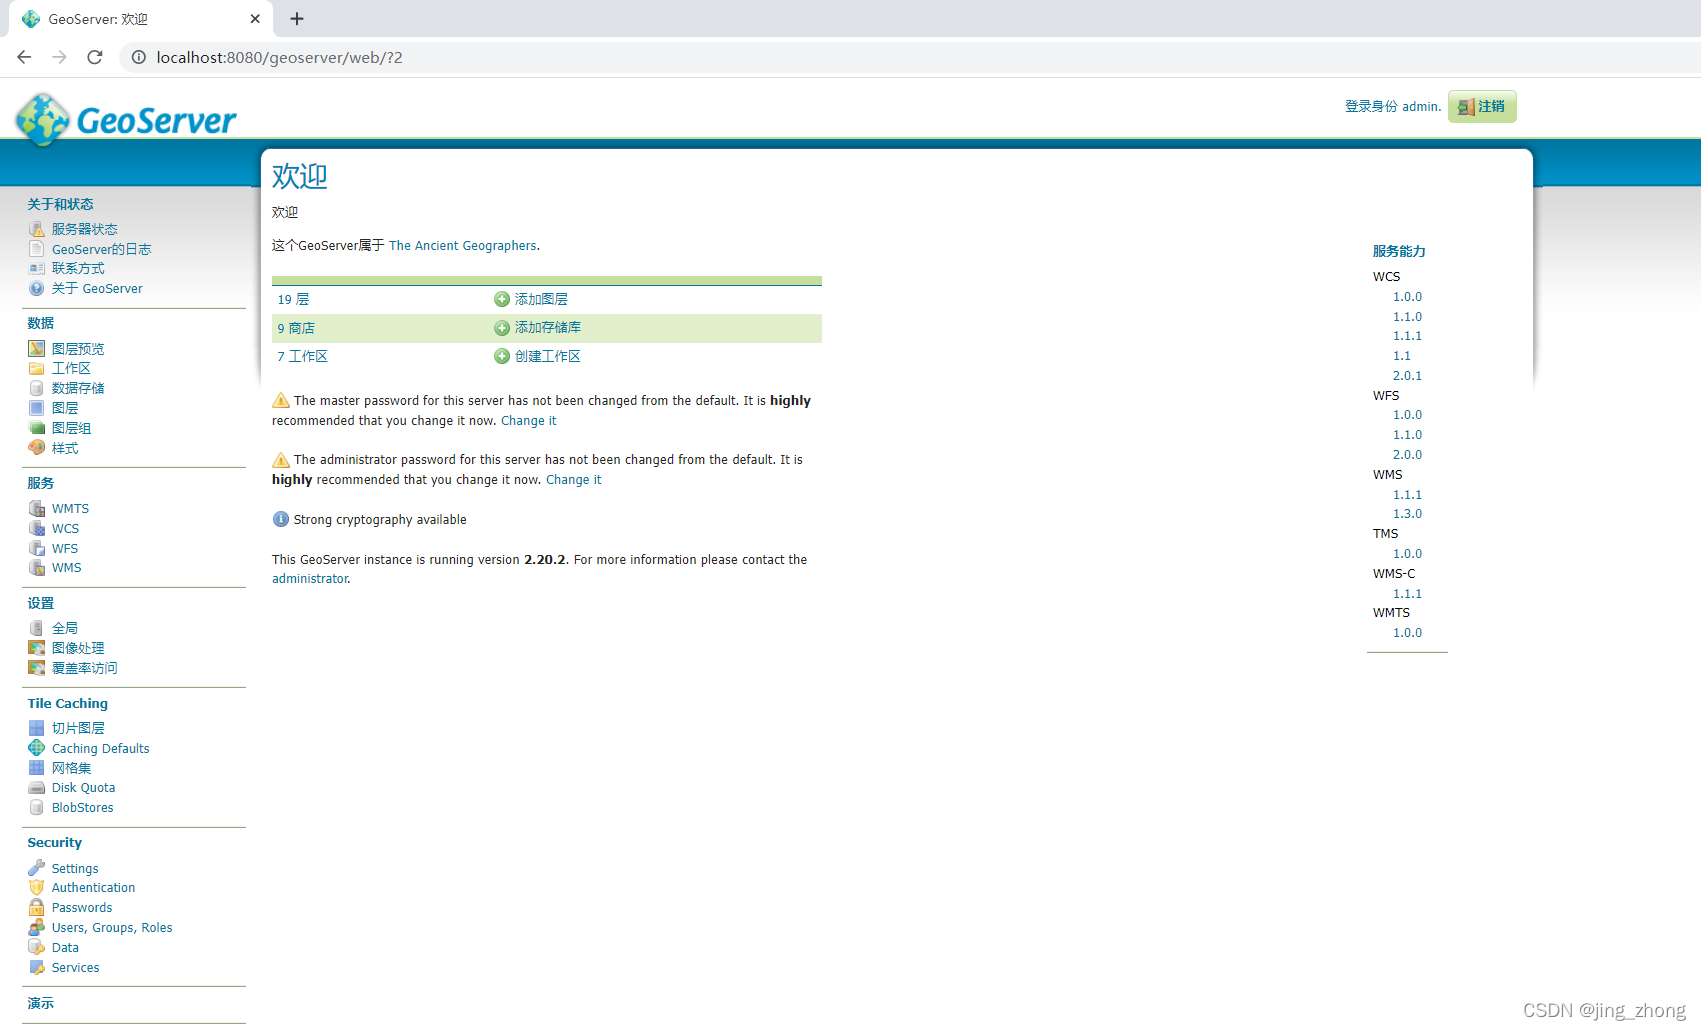The width and height of the screenshot is (1701, 1030).
Task: Click the 联系方式 contact card icon
Action: 37,268
